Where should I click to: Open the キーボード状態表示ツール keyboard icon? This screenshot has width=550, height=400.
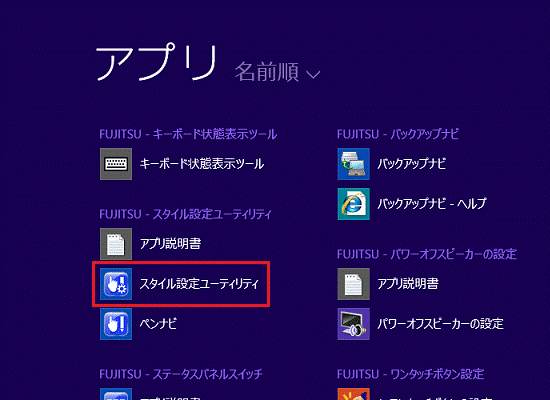click(116, 164)
